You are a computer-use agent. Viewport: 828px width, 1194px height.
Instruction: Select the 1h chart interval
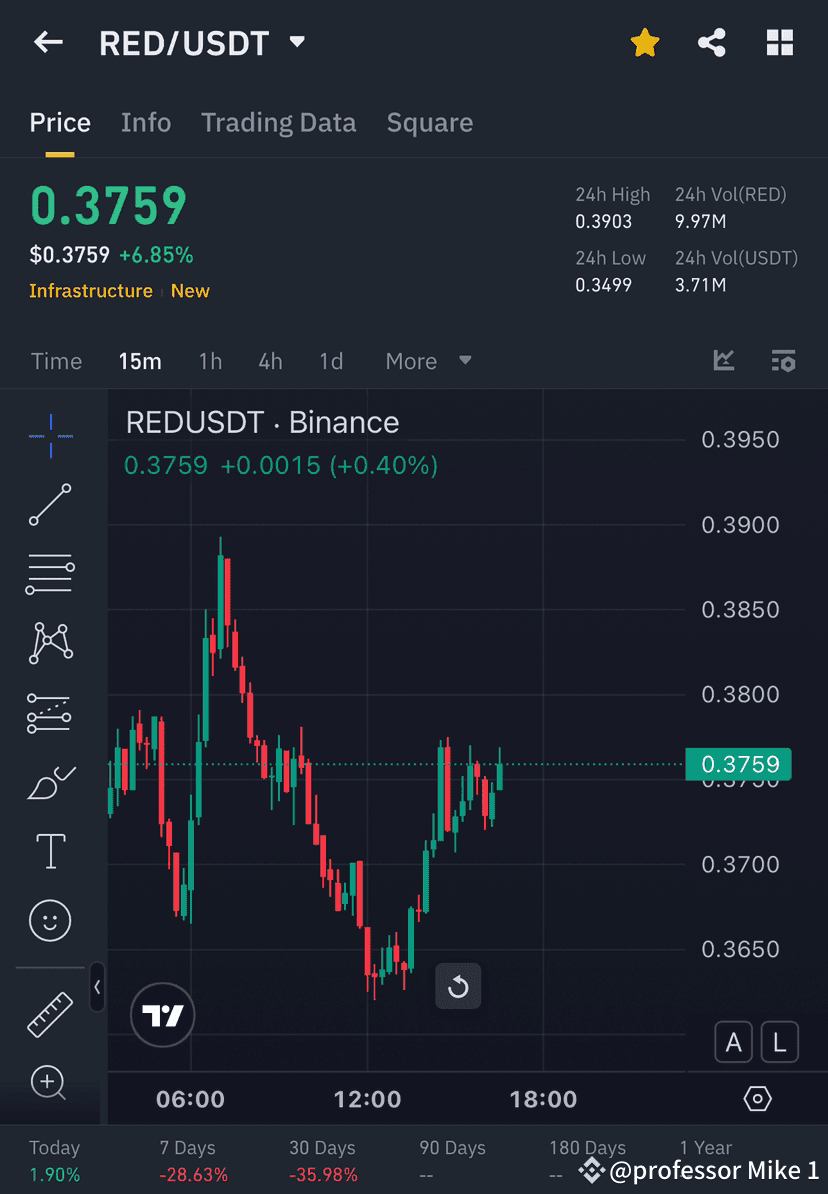[210, 361]
